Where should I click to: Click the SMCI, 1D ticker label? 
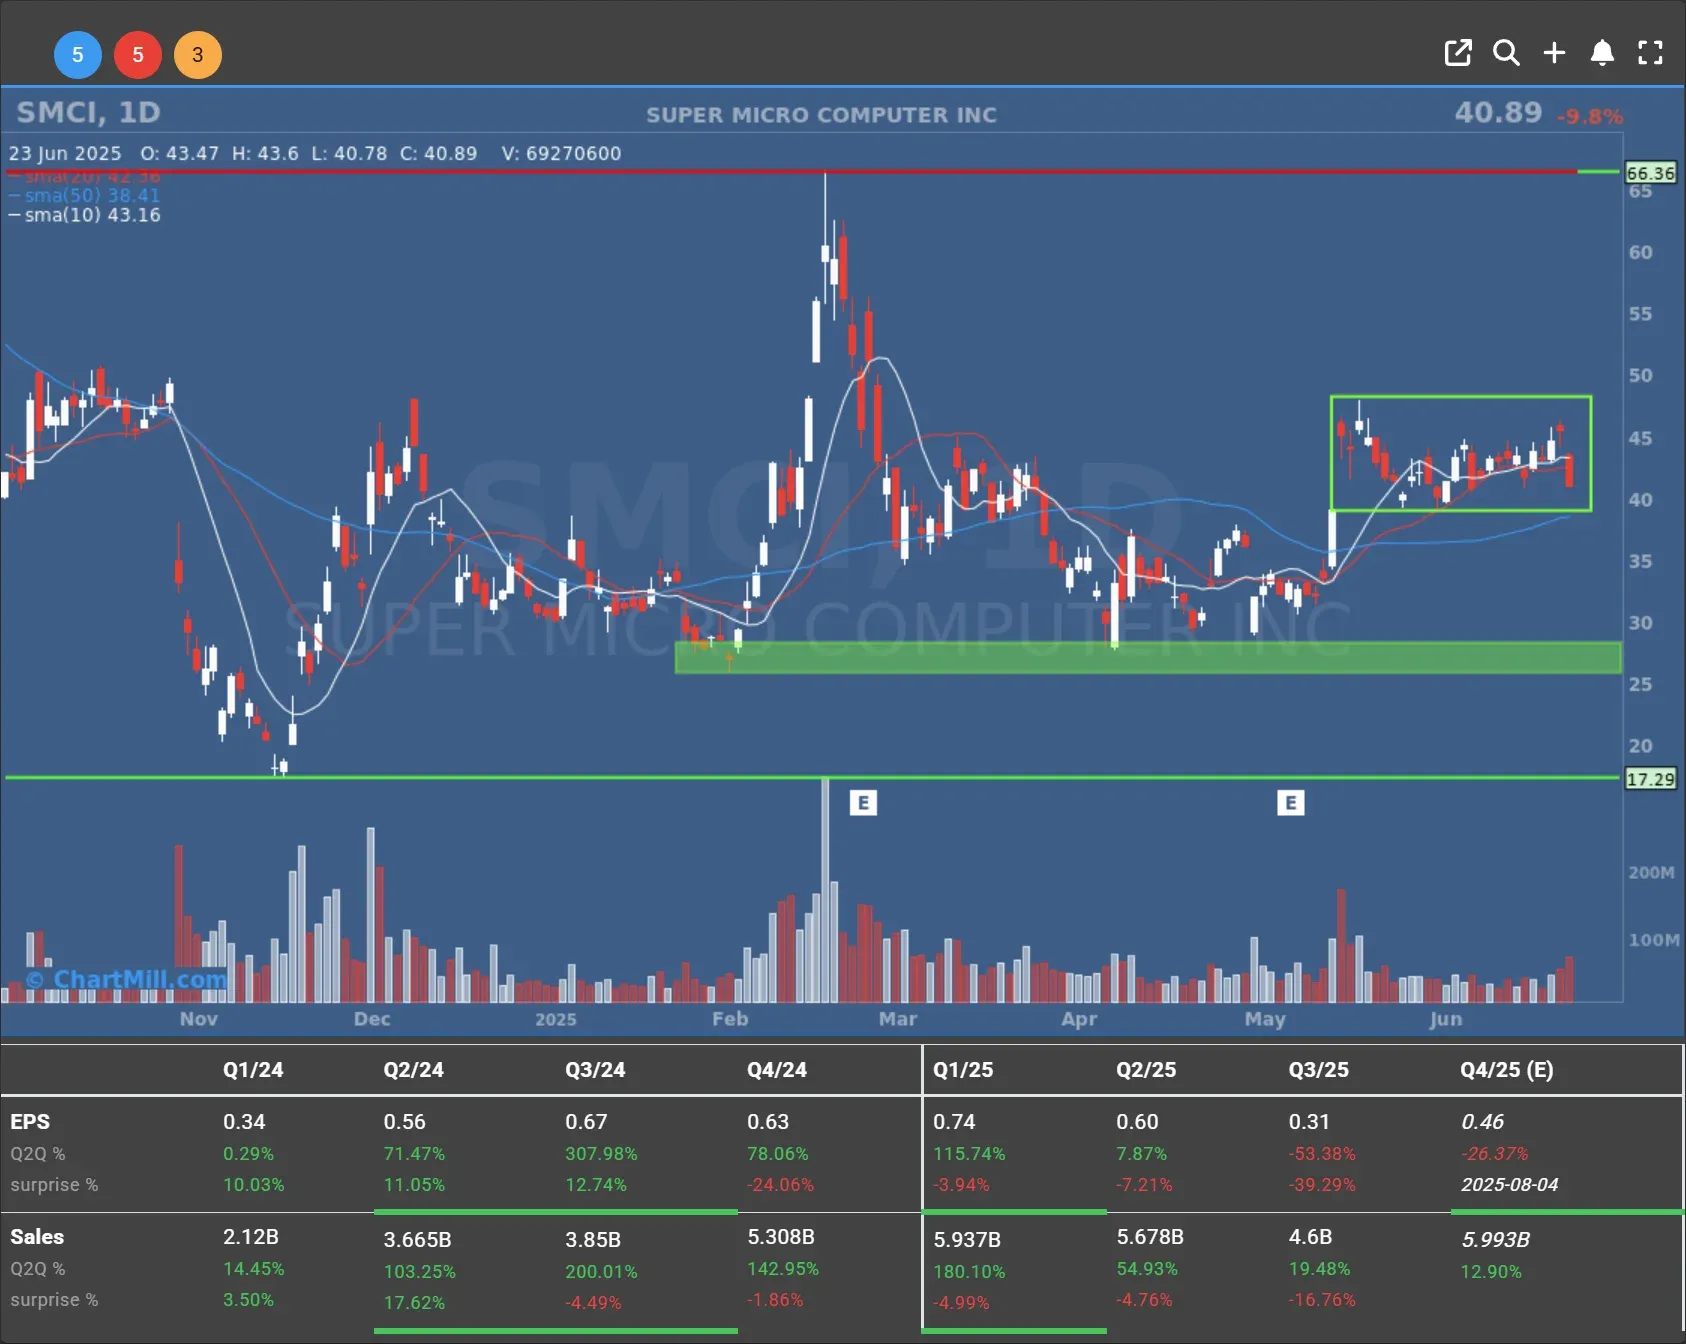88,112
